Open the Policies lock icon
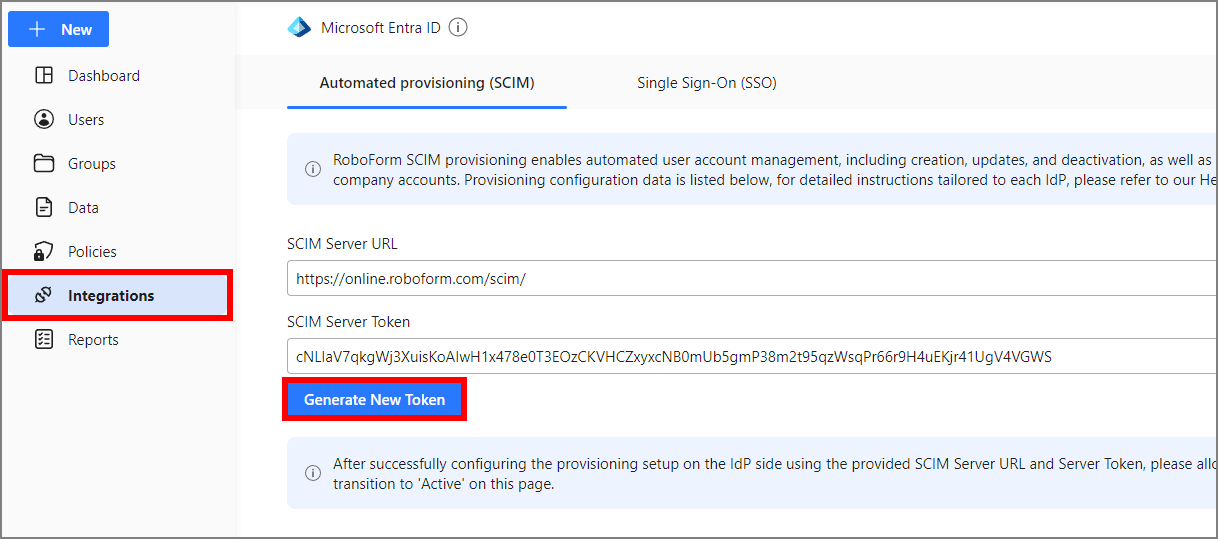1218x539 pixels. tap(44, 252)
